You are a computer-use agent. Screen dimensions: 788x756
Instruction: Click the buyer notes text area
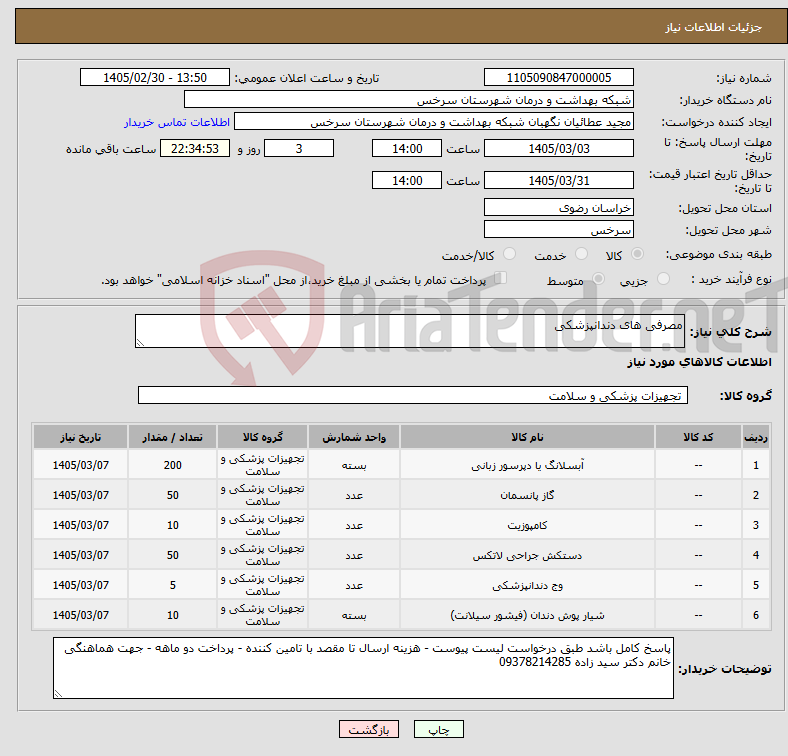(363, 668)
